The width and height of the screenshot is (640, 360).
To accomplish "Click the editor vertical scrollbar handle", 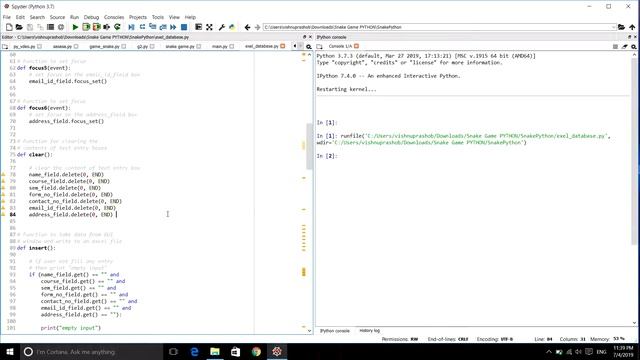I will (309, 146).
